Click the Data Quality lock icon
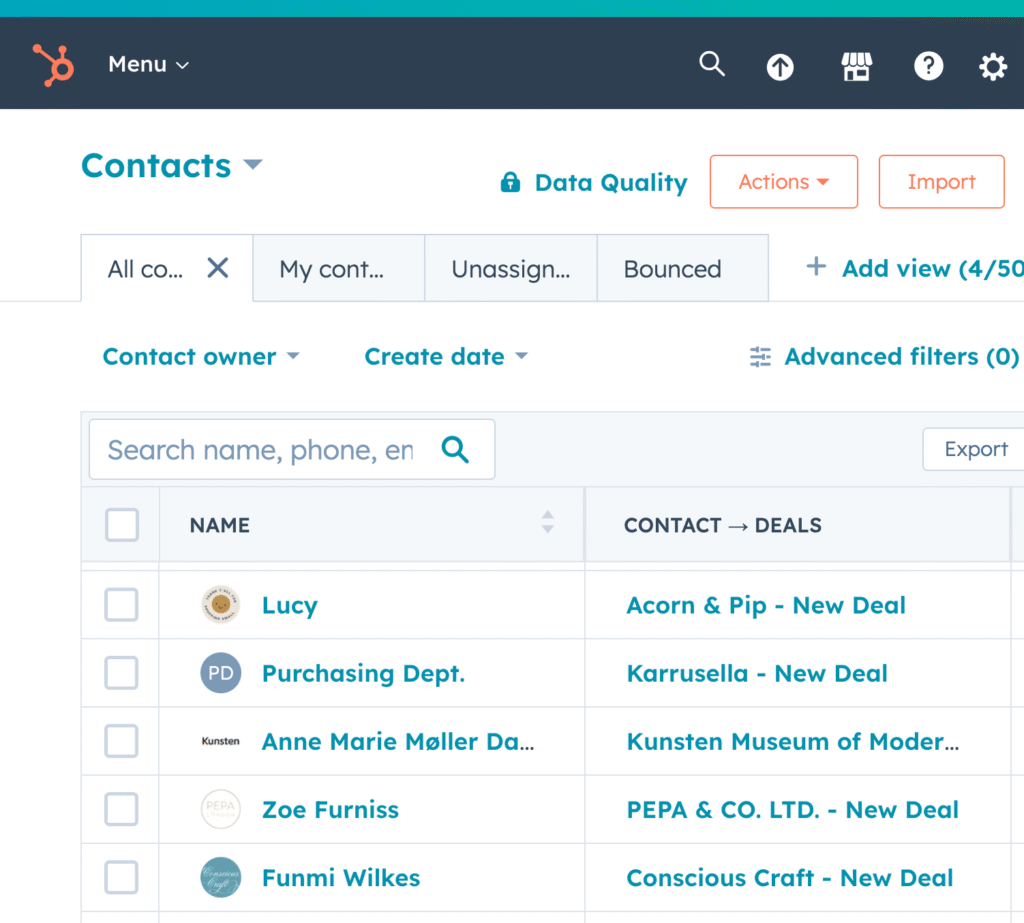 click(x=511, y=182)
